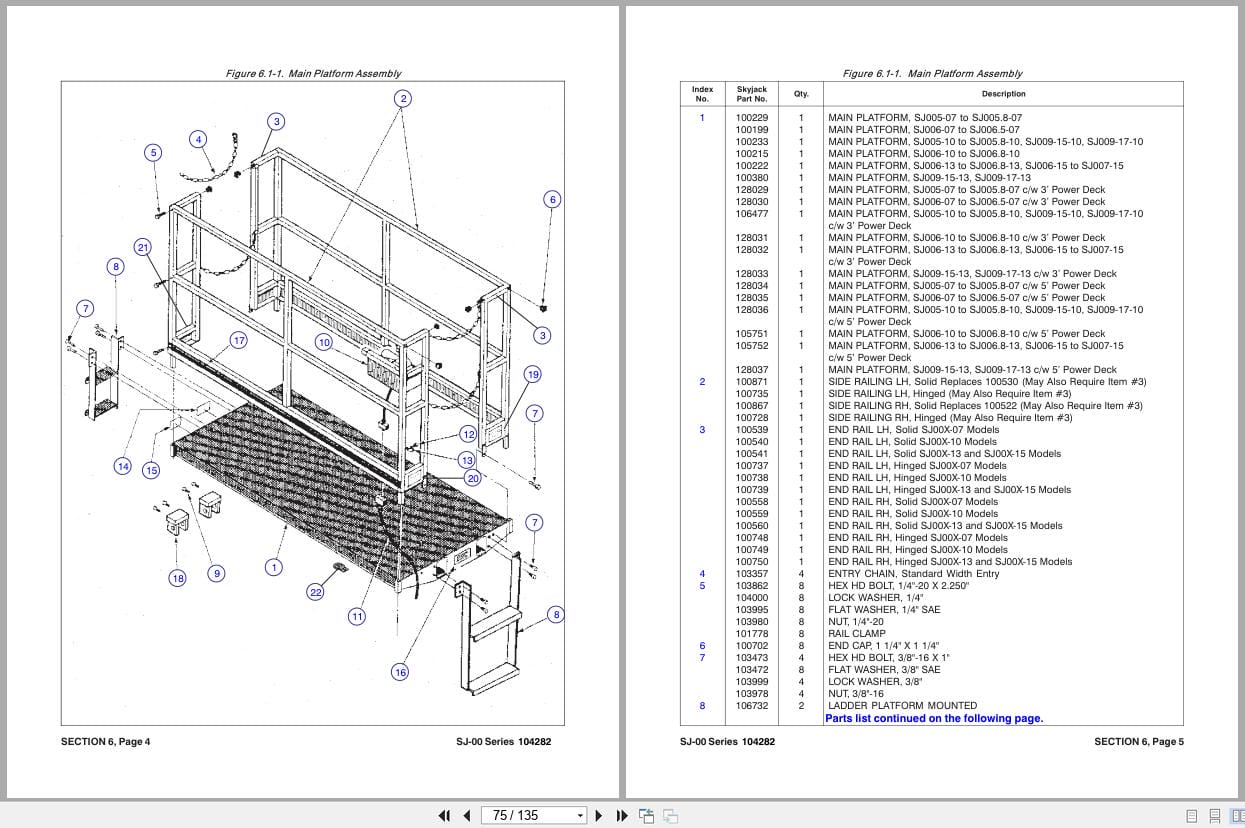Click index number 3 for END RAIL LH
1245x828 pixels.
(702, 429)
